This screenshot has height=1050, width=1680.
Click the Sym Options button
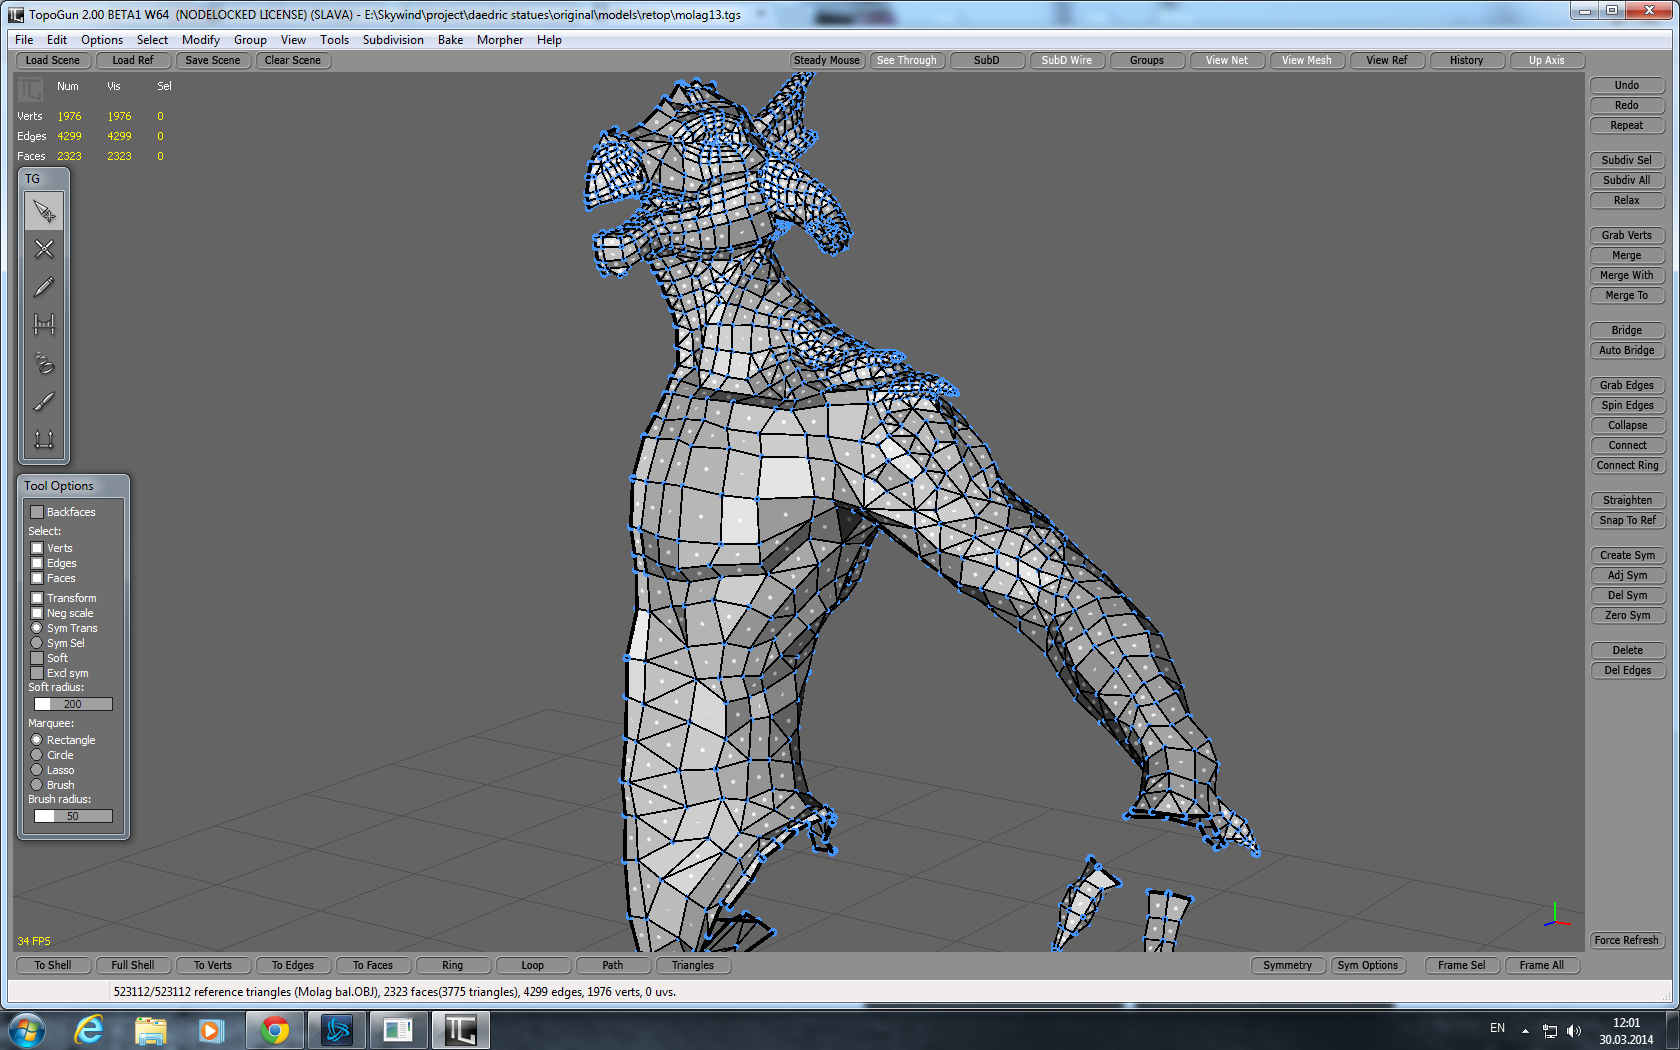coord(1368,965)
